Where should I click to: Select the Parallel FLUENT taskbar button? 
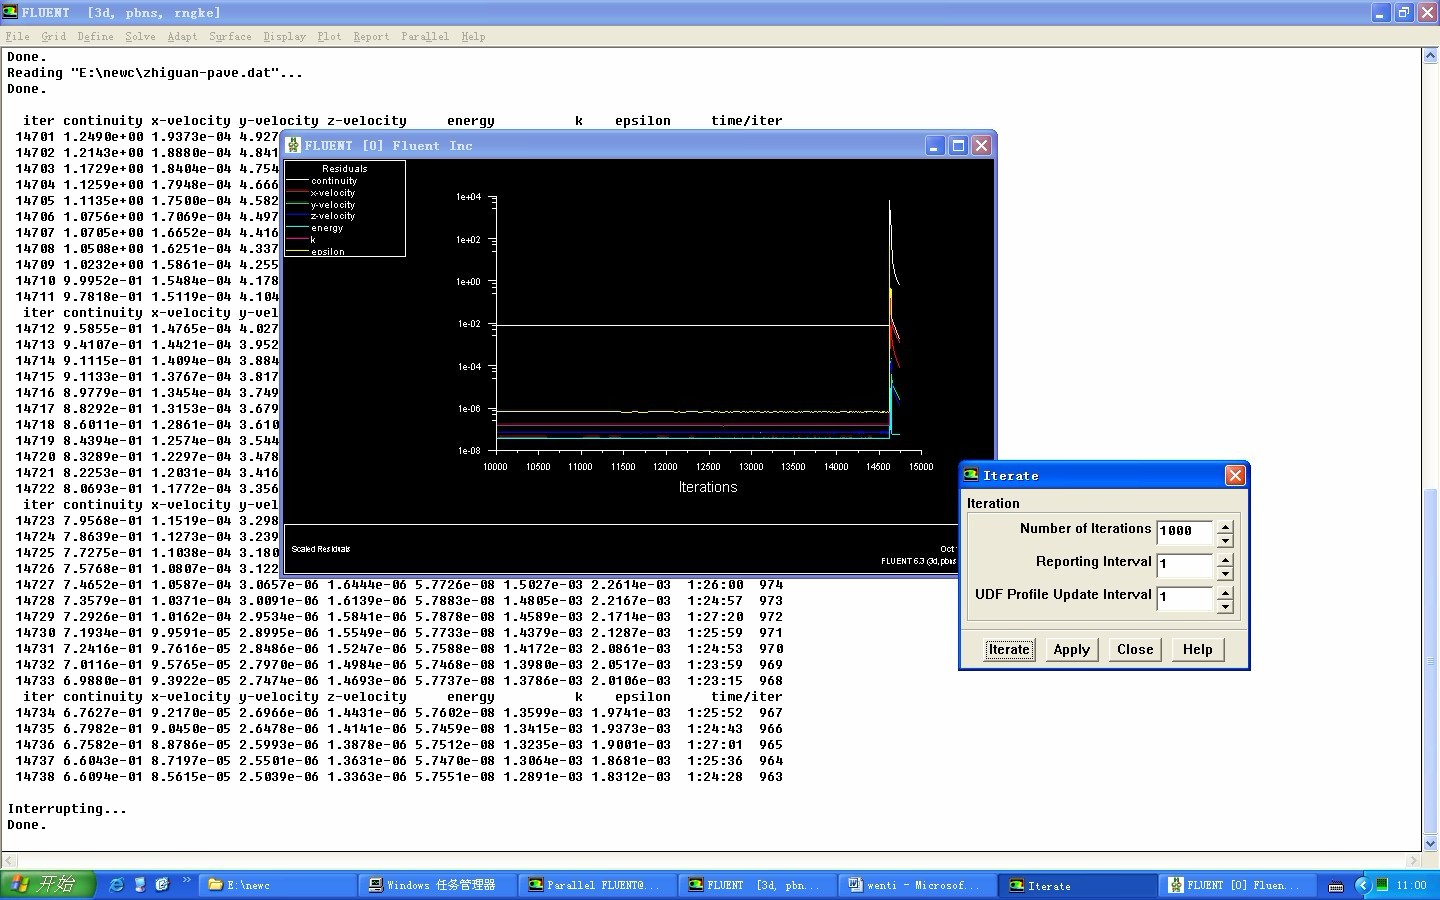click(598, 885)
